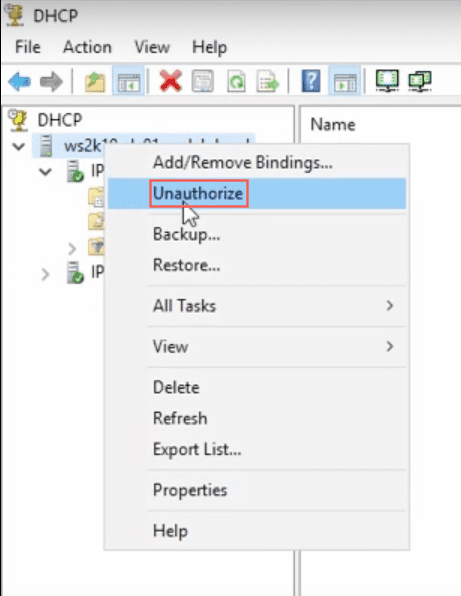This screenshot has width=461, height=596.
Task: Click the Up One Level folder icon
Action: pyautogui.click(x=95, y=81)
